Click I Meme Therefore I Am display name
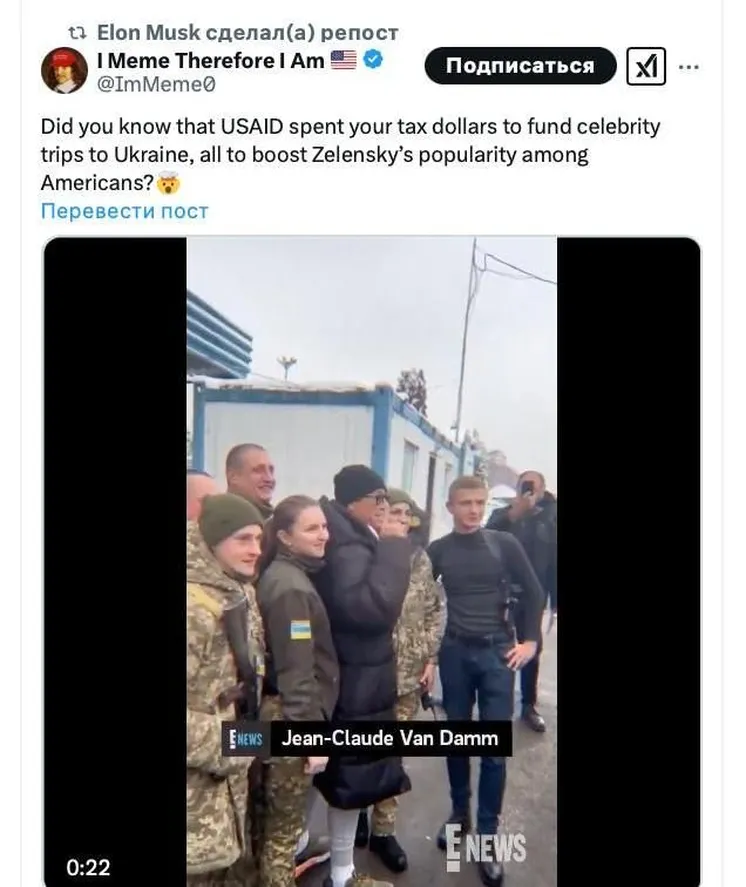Image resolution: width=746 pixels, height=887 pixels. [x=210, y=60]
